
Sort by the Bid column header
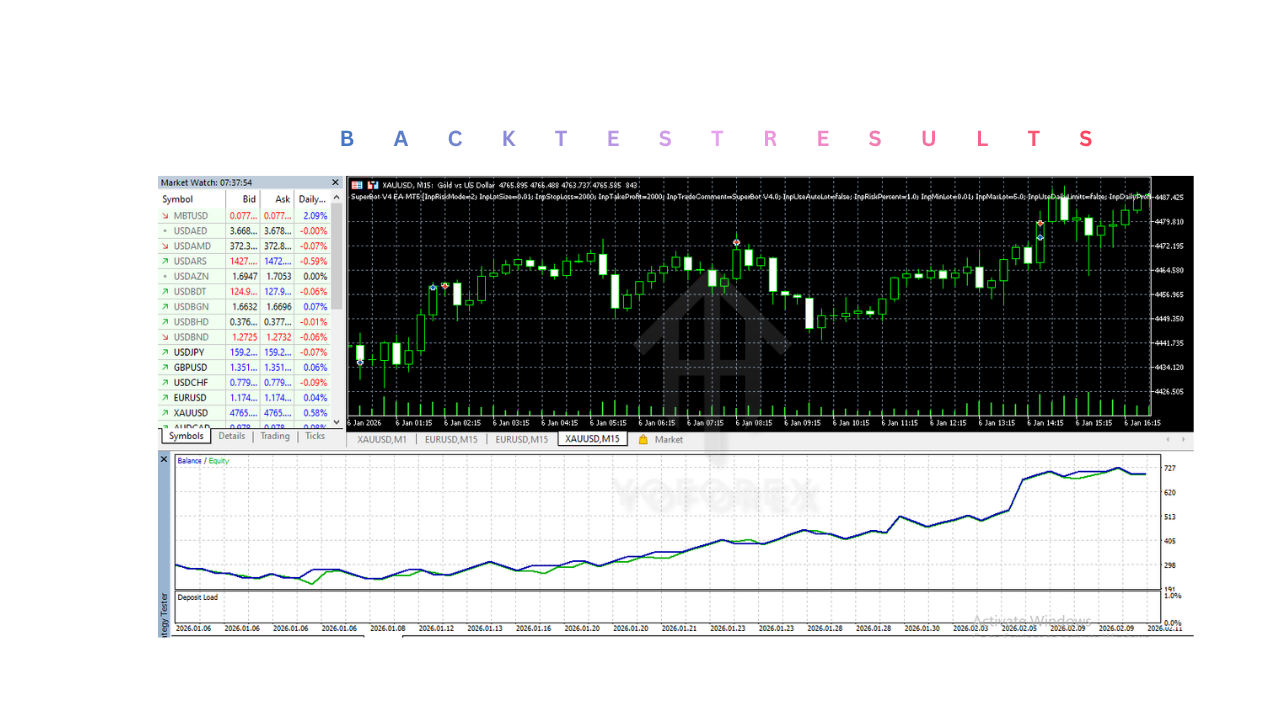click(x=249, y=199)
